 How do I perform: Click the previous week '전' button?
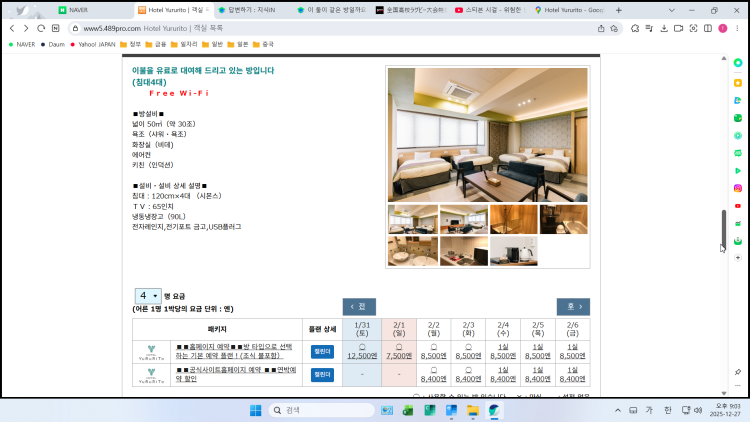pos(358,307)
